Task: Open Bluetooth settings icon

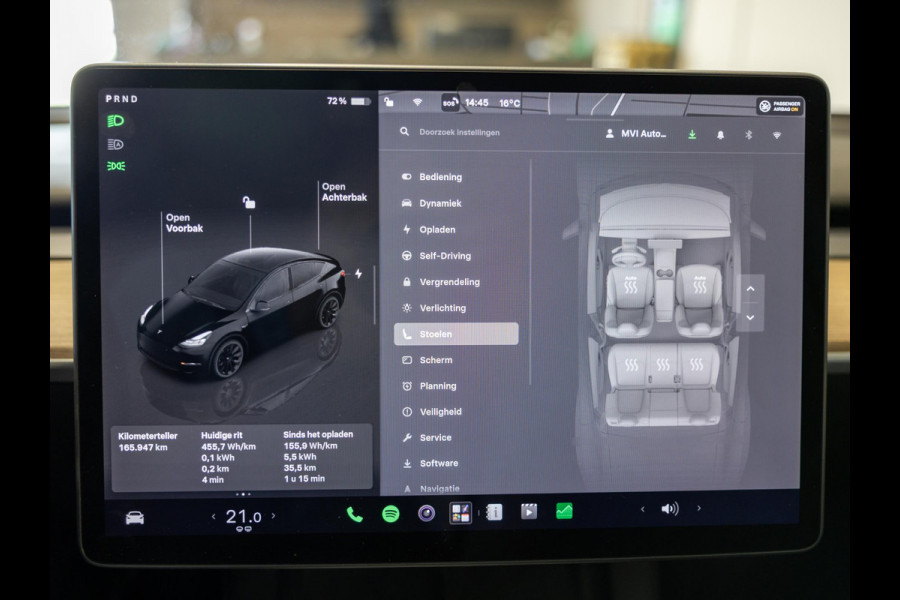Action: (748, 135)
